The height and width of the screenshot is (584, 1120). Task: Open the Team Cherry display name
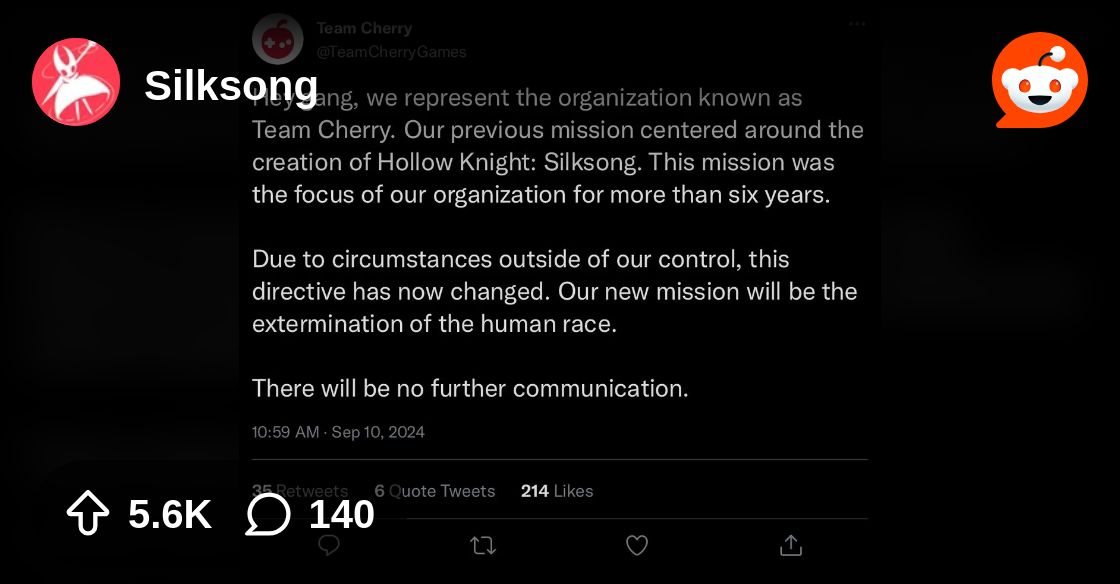pyautogui.click(x=364, y=29)
